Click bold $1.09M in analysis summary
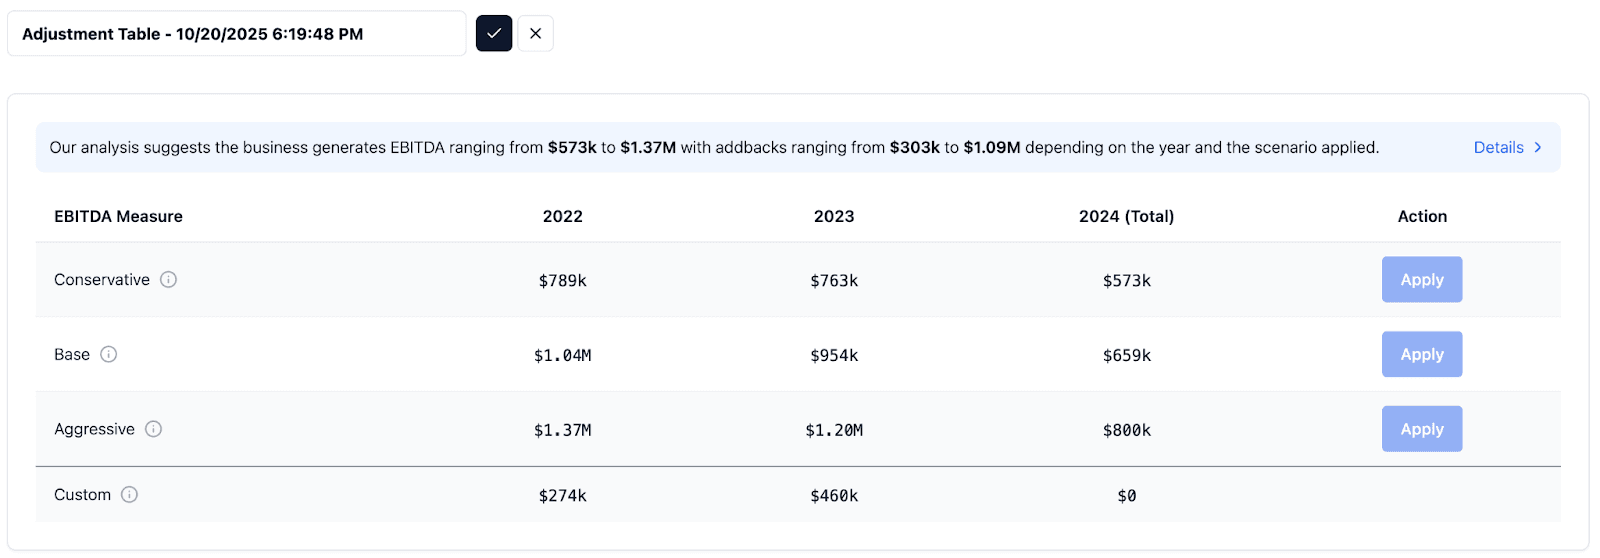 pyautogui.click(x=992, y=147)
